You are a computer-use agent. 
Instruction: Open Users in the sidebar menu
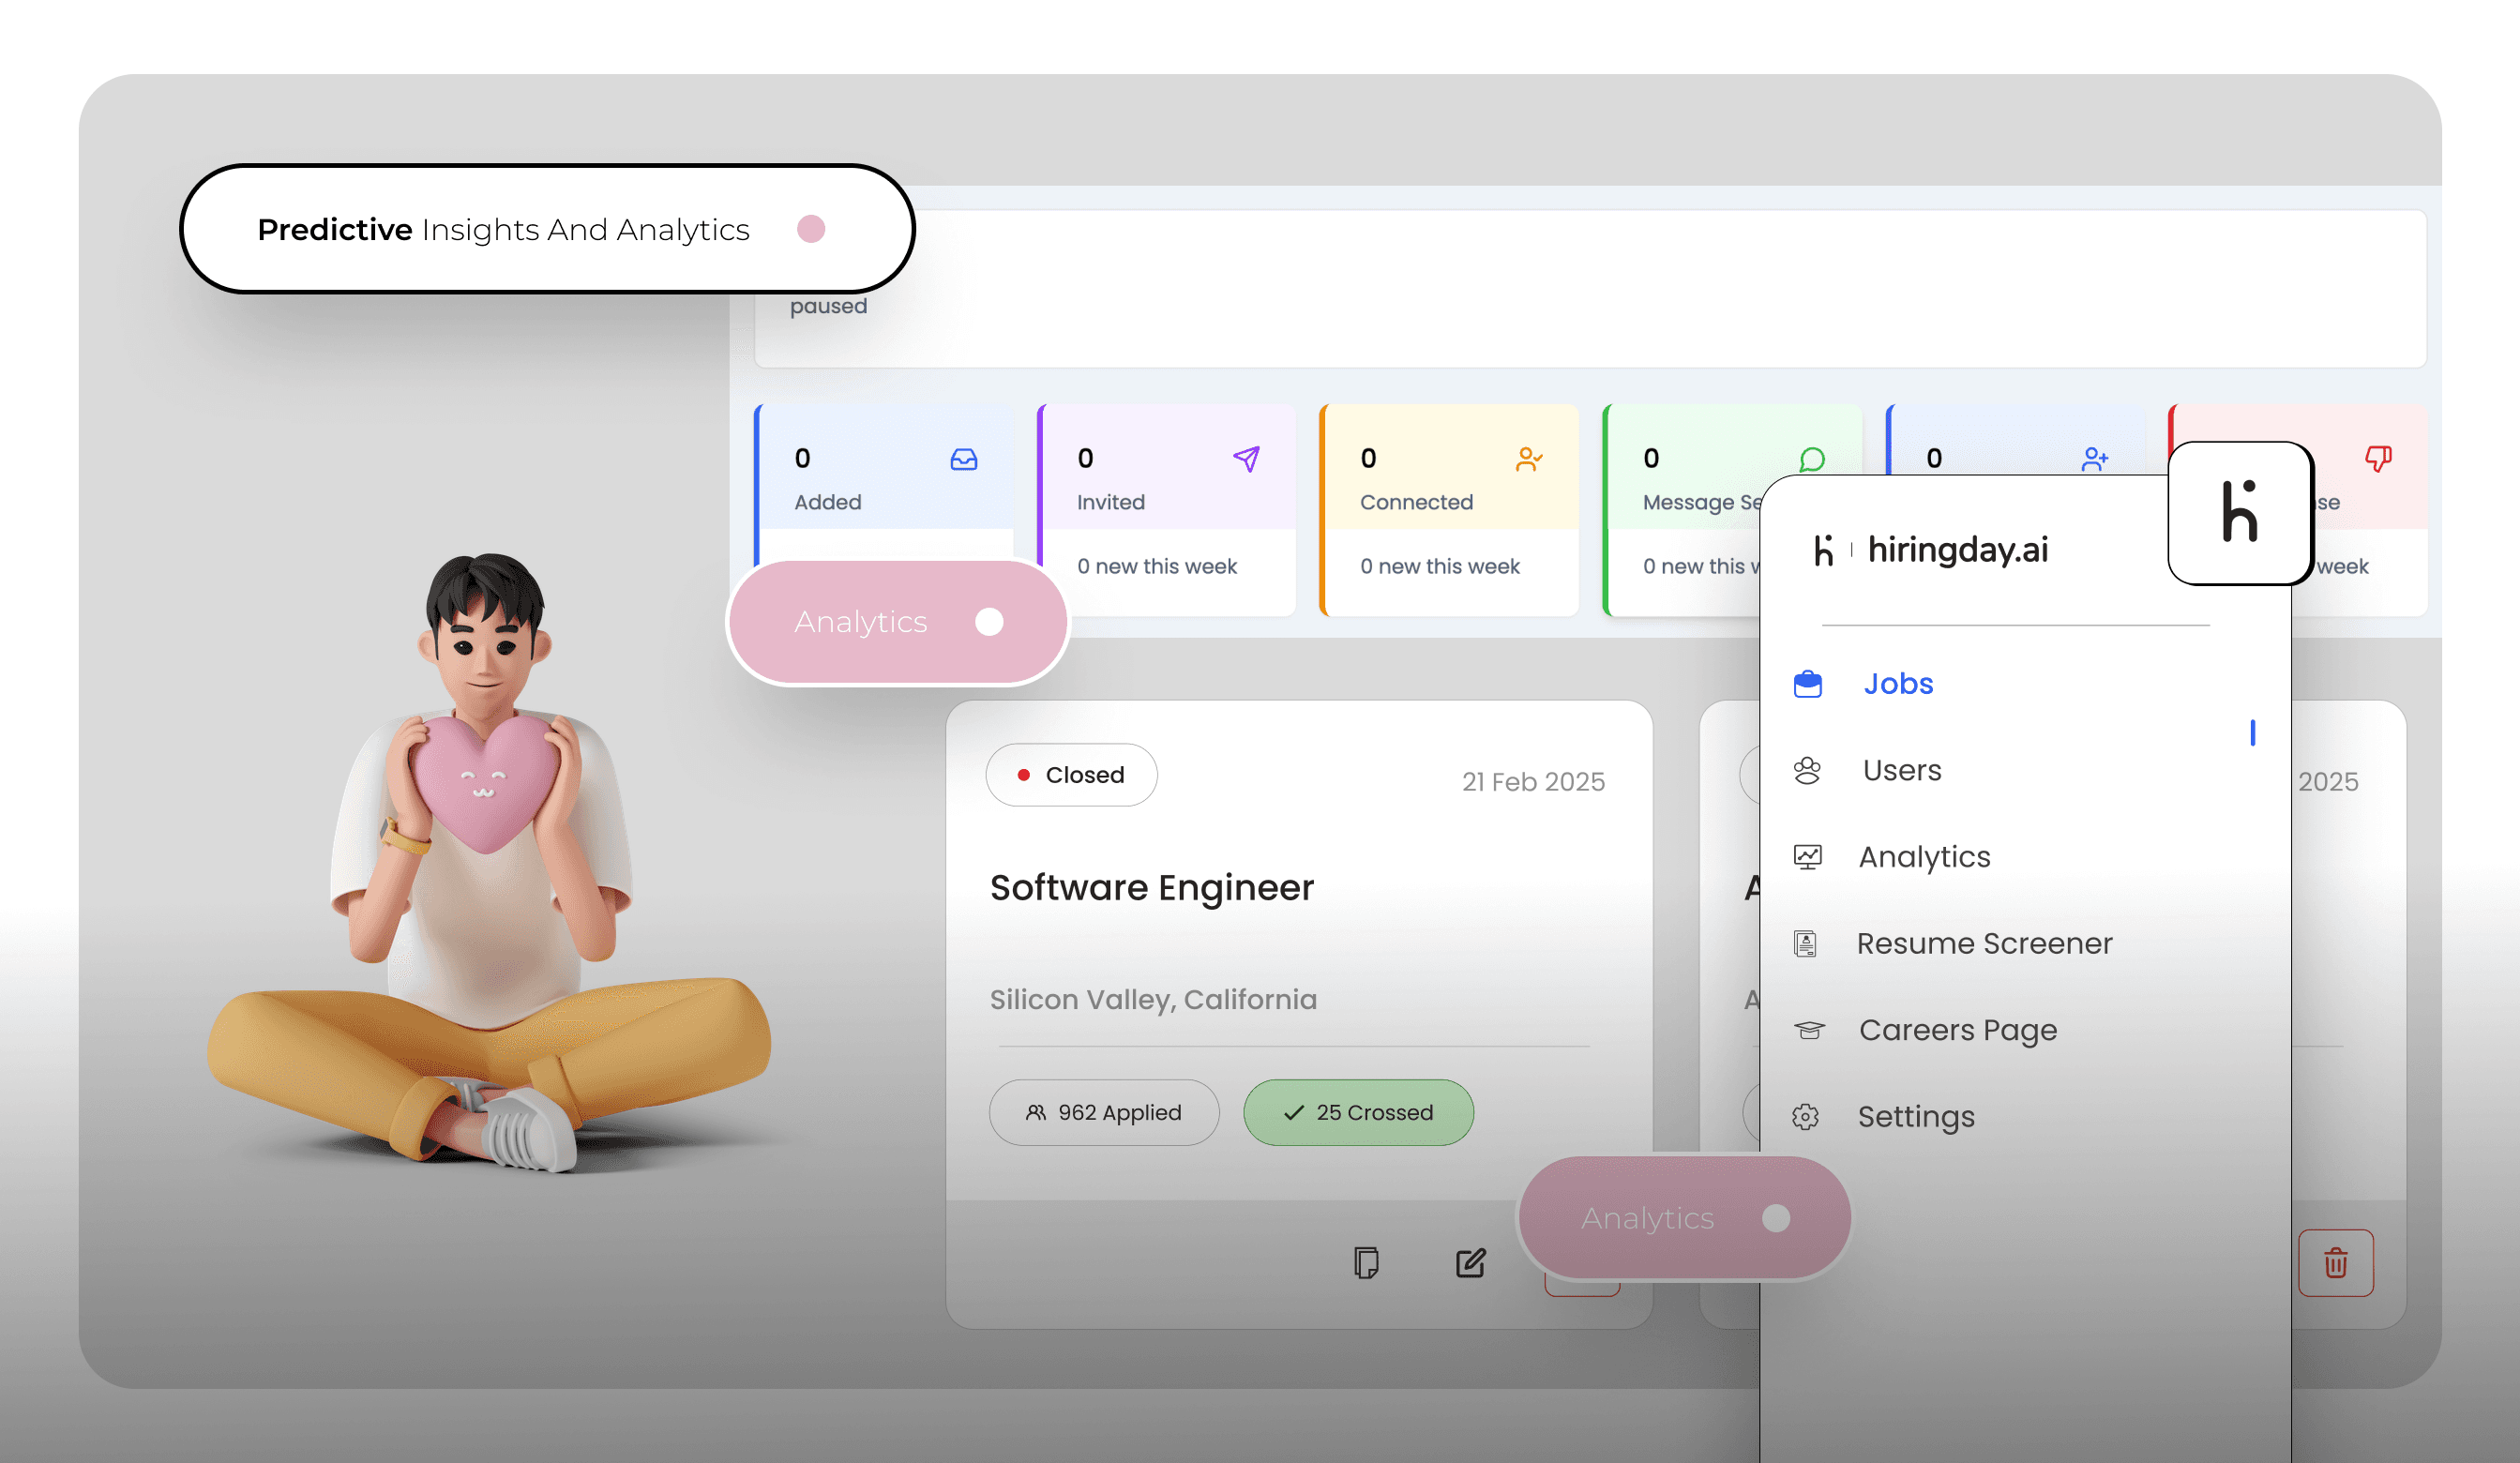[1901, 770]
